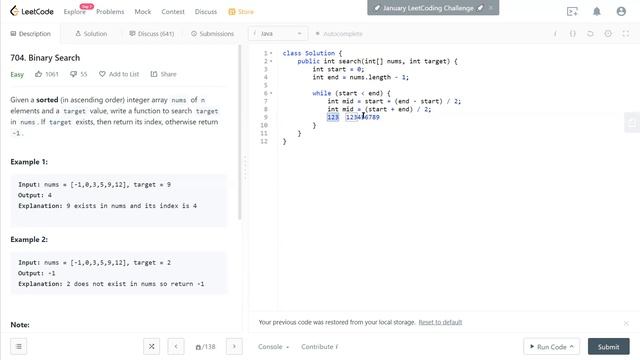Click the 'Easy' difficulty label
640x360 pixels.
click(x=17, y=74)
